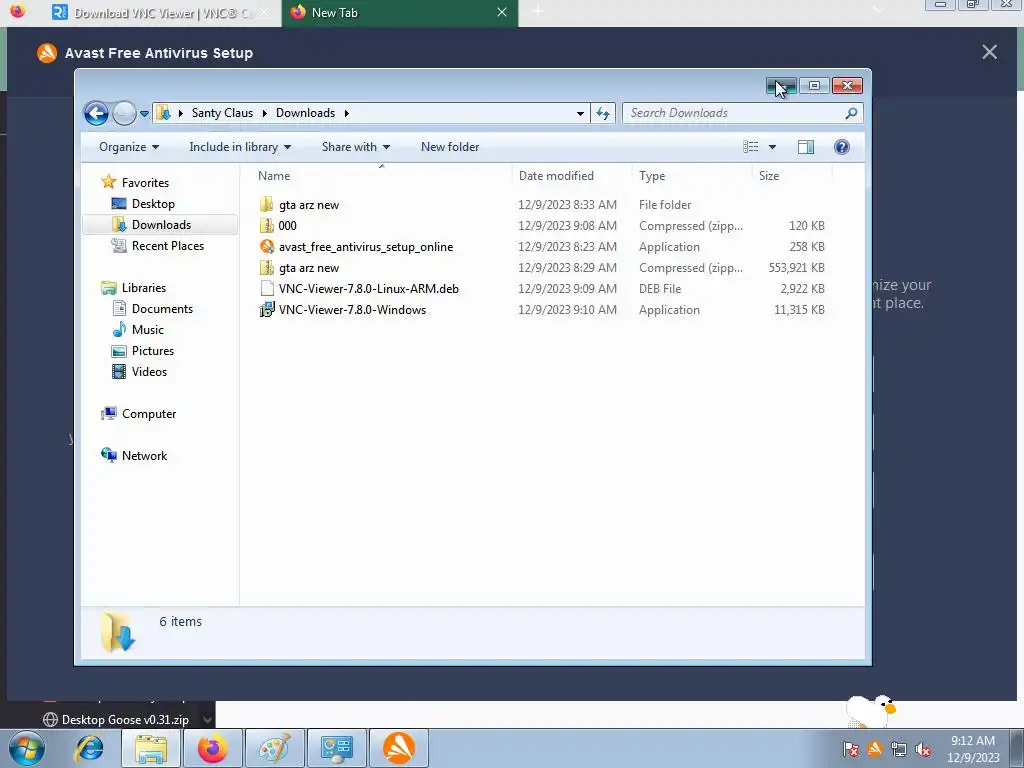Click the DEB File type cell
The width and height of the screenshot is (1024, 768).
click(660, 289)
